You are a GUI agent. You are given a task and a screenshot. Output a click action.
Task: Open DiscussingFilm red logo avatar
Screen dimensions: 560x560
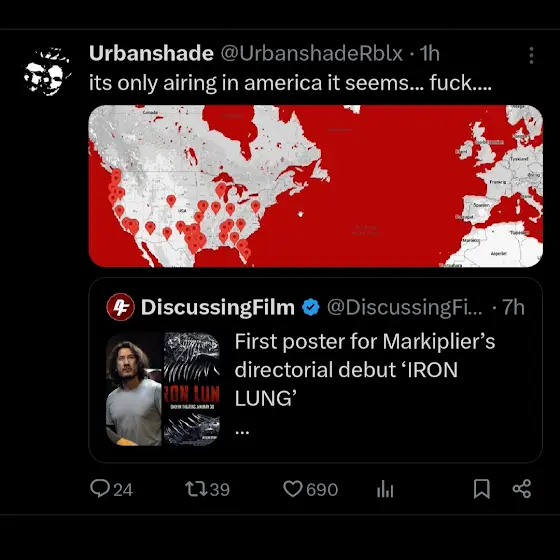(x=120, y=307)
